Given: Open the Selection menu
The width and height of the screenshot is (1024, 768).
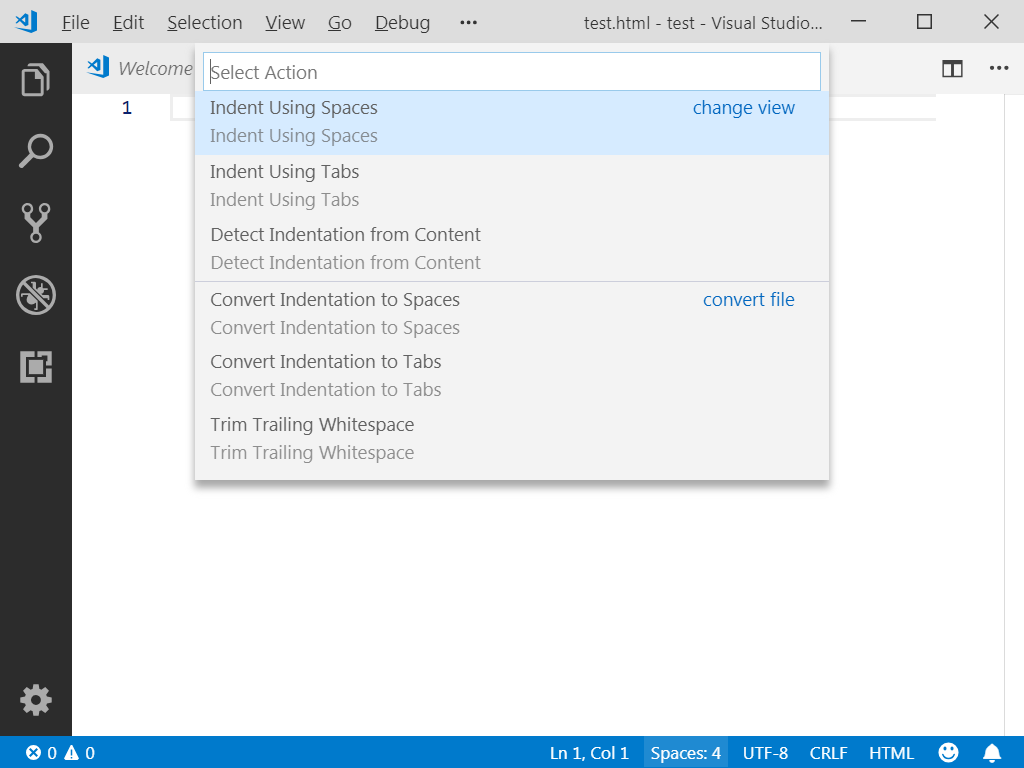Looking at the screenshot, I should pos(204,22).
